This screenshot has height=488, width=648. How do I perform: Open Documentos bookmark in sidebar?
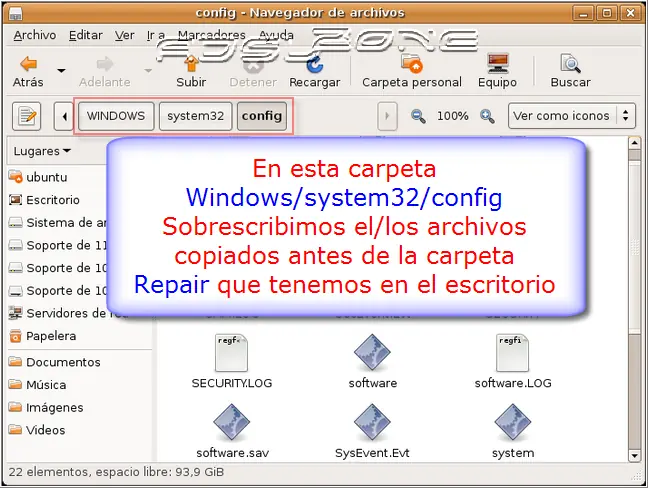54,362
